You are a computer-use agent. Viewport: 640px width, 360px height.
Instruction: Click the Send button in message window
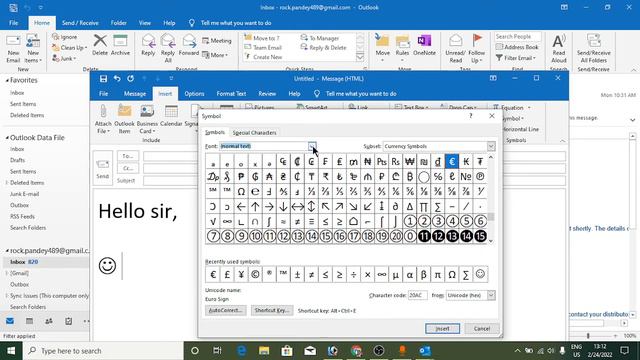tap(102, 168)
